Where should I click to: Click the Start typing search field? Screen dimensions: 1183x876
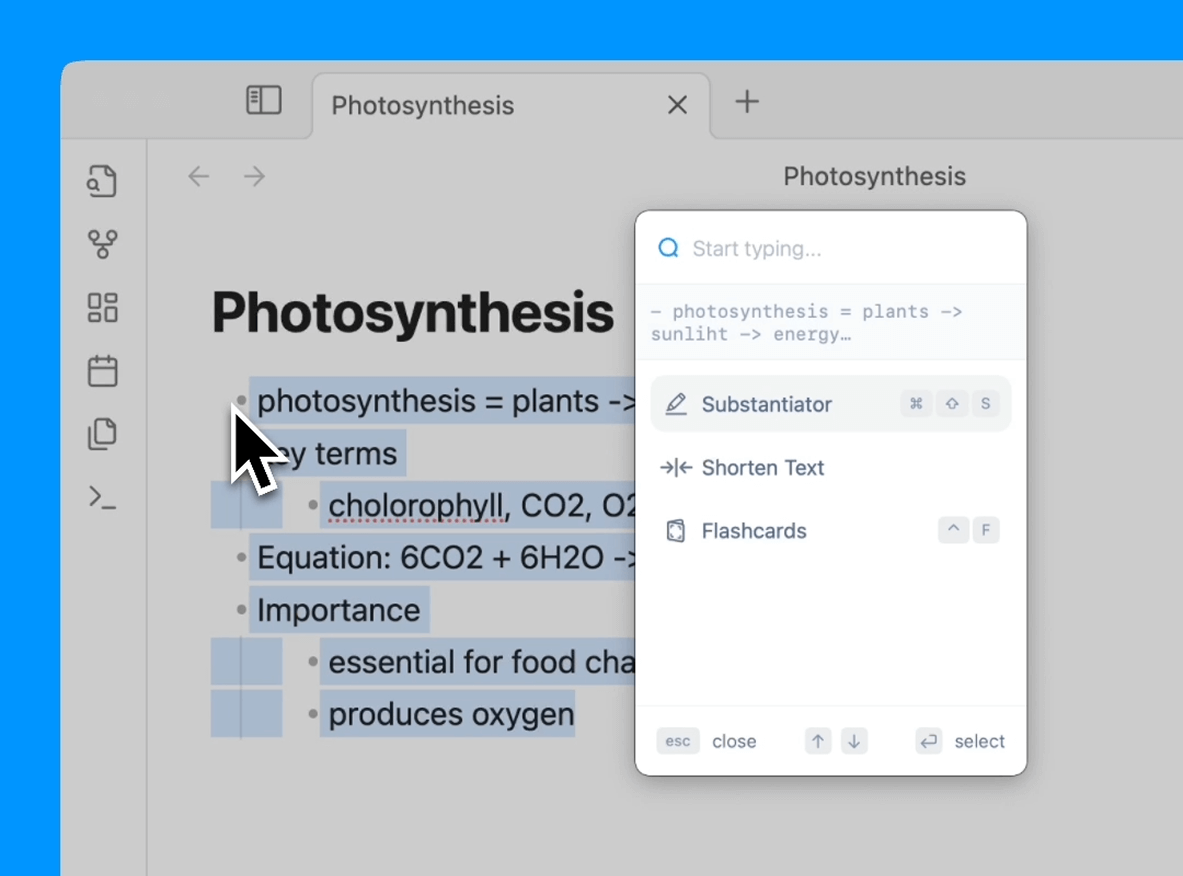850,248
